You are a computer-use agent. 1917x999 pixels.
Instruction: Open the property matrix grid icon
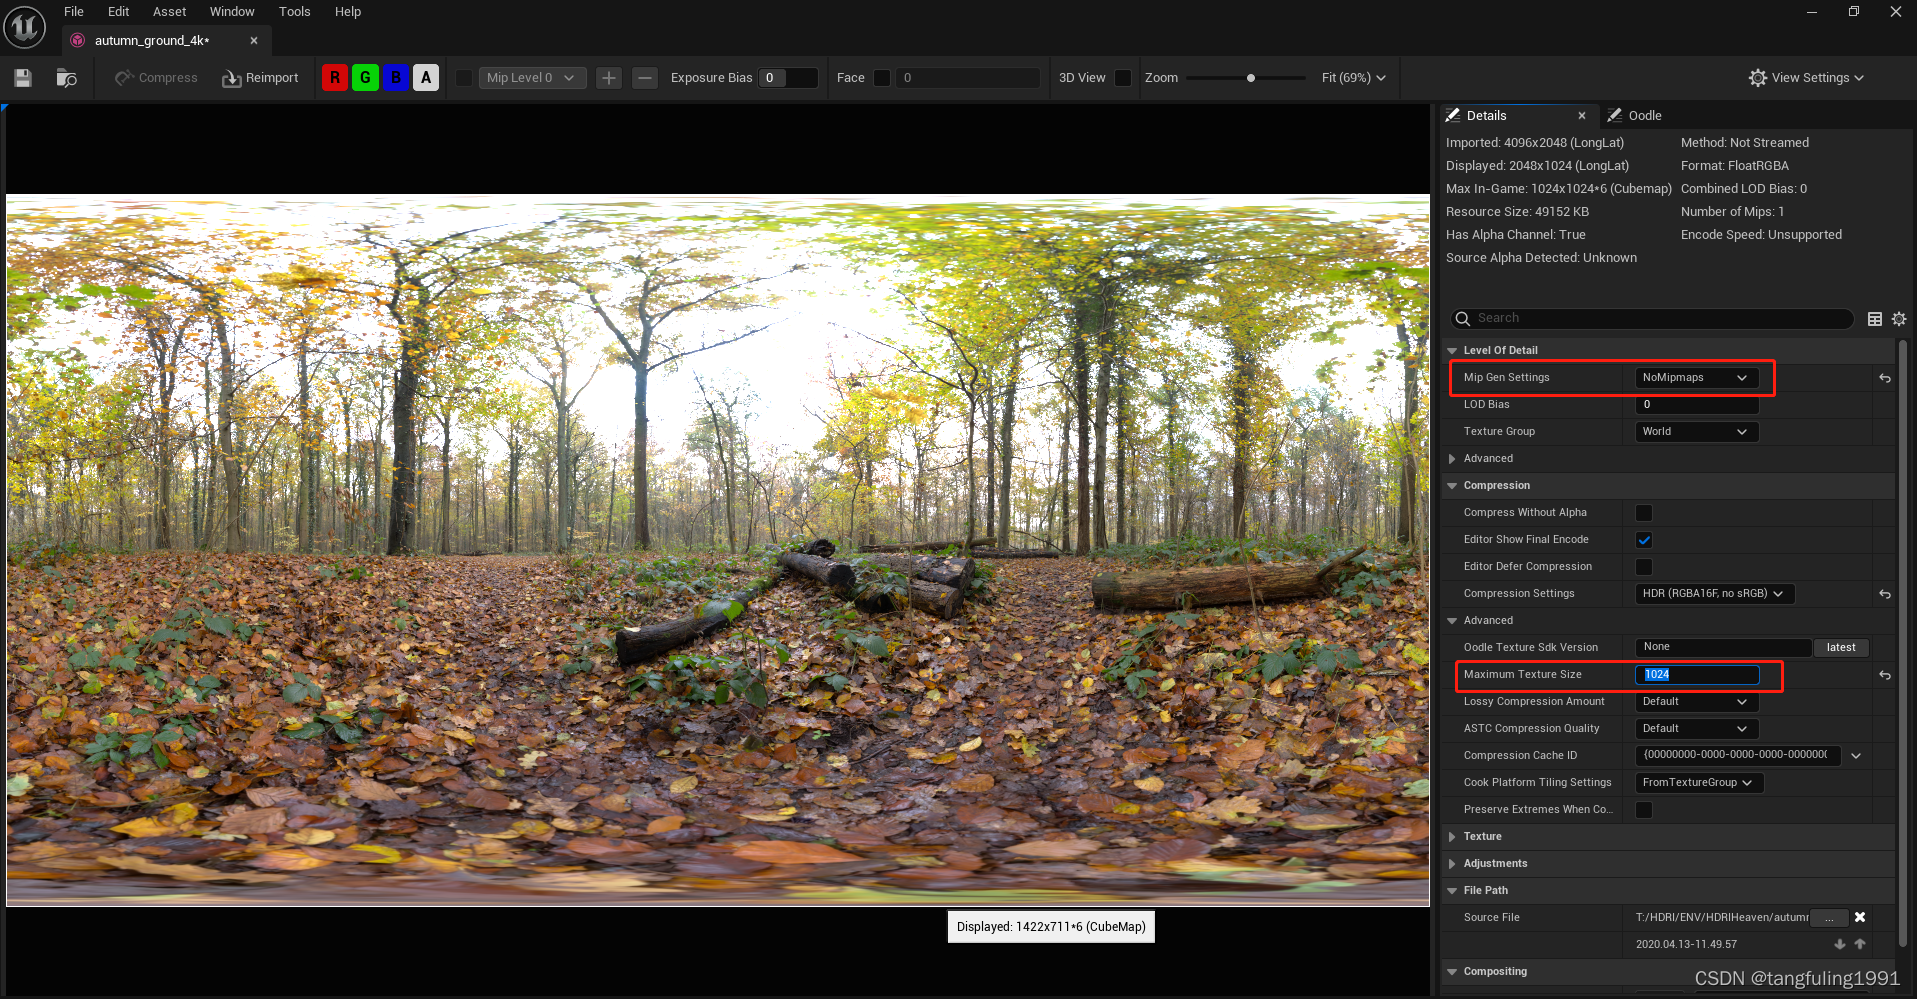[x=1875, y=319]
